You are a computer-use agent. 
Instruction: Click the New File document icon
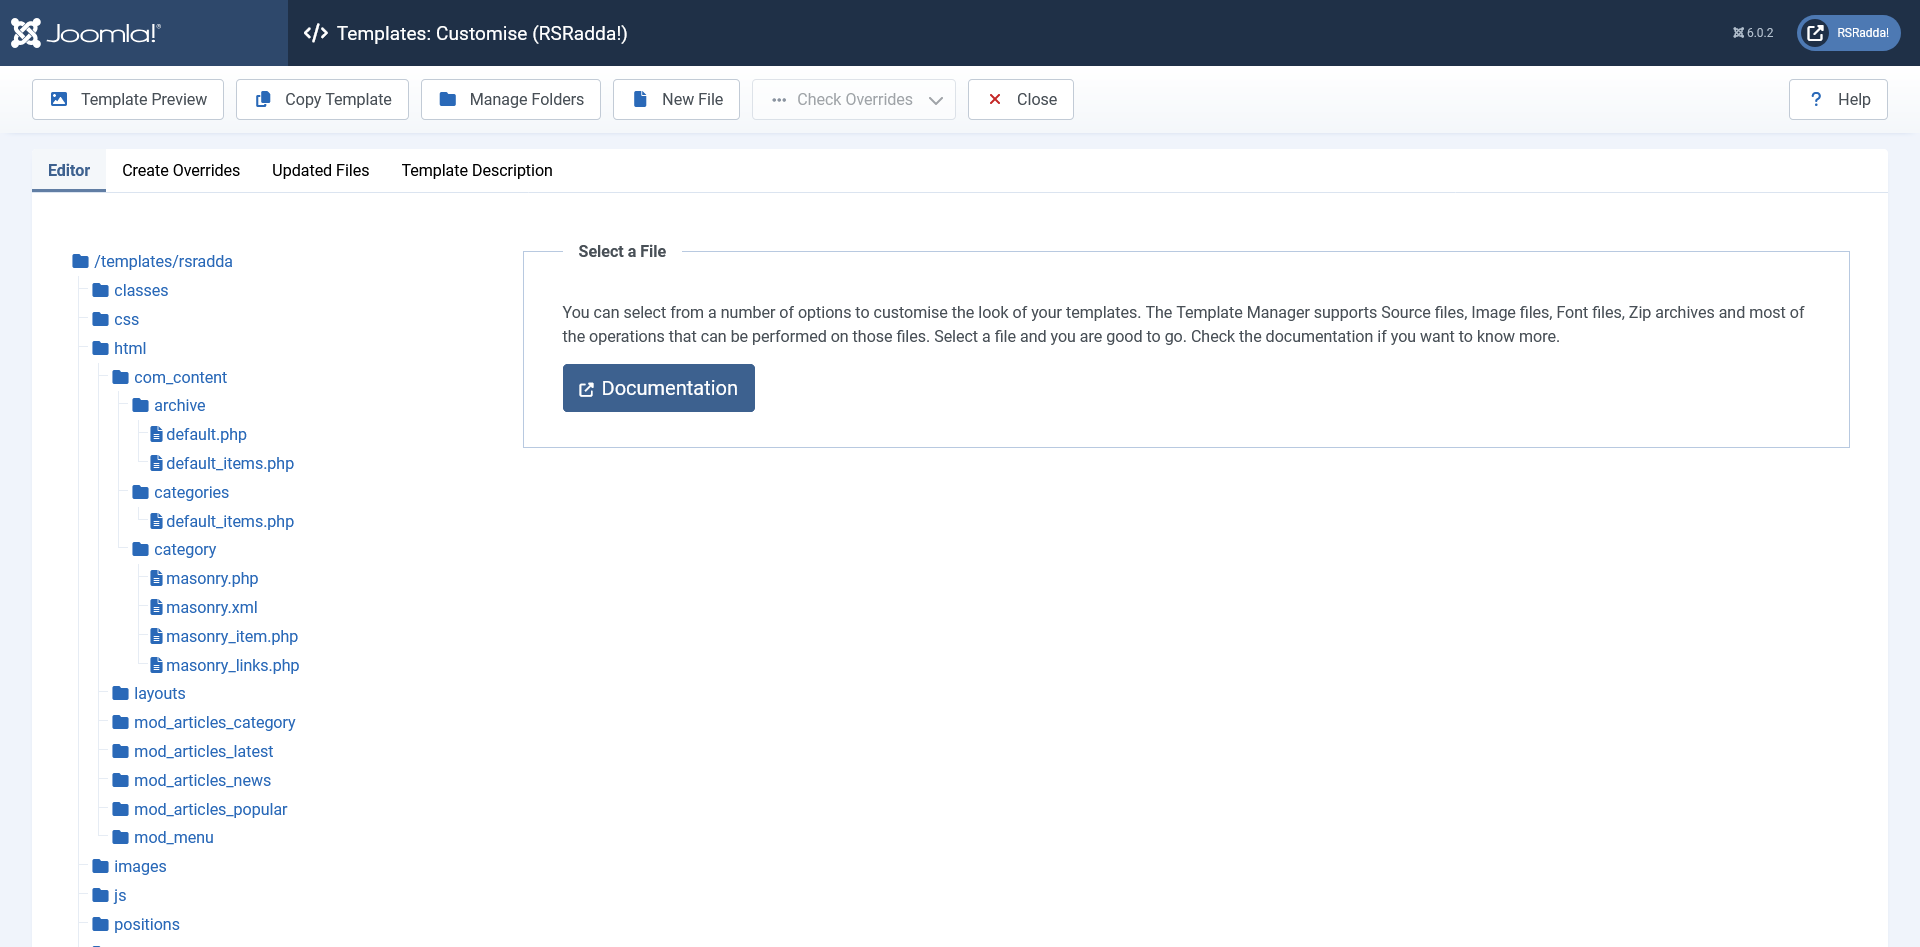pos(640,99)
